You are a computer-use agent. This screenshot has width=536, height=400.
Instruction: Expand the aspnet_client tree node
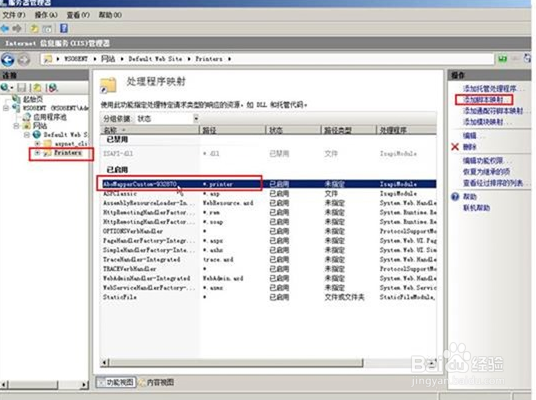(37, 143)
